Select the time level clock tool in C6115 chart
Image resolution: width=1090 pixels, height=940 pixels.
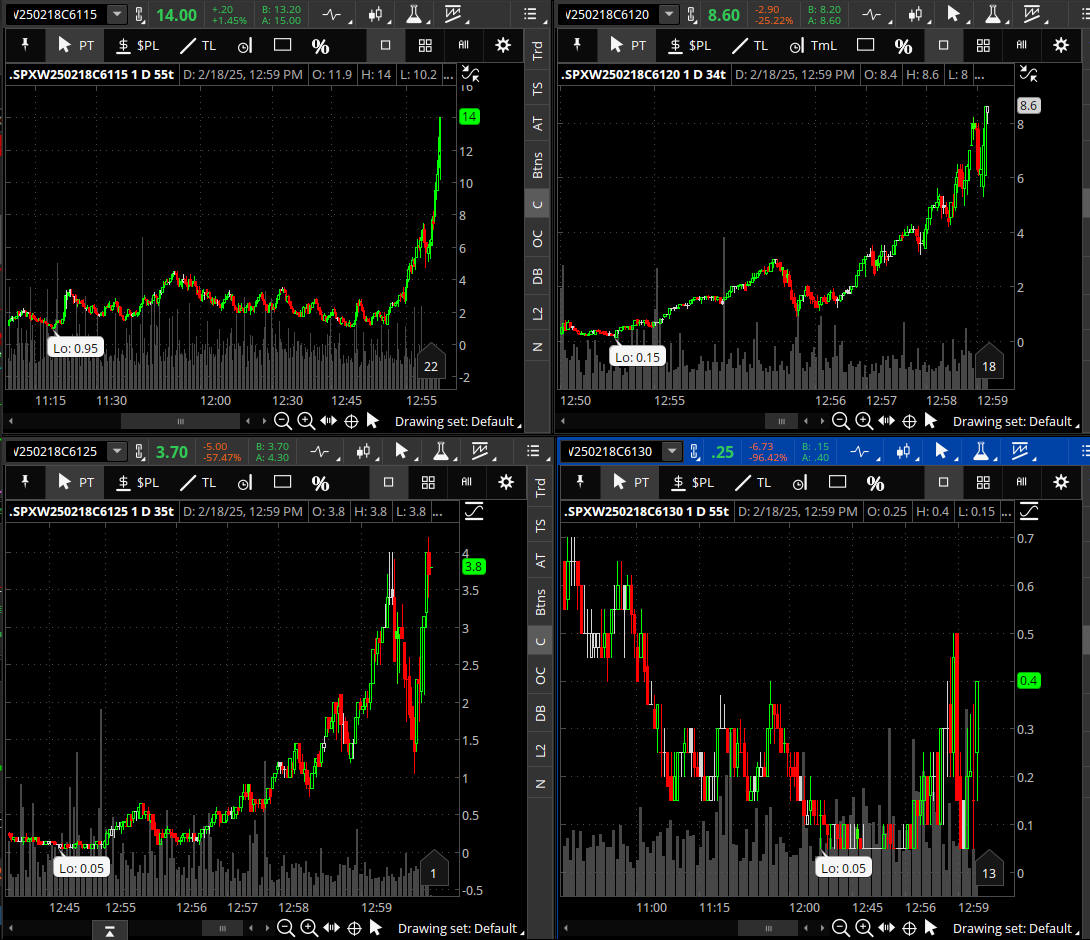(245, 46)
